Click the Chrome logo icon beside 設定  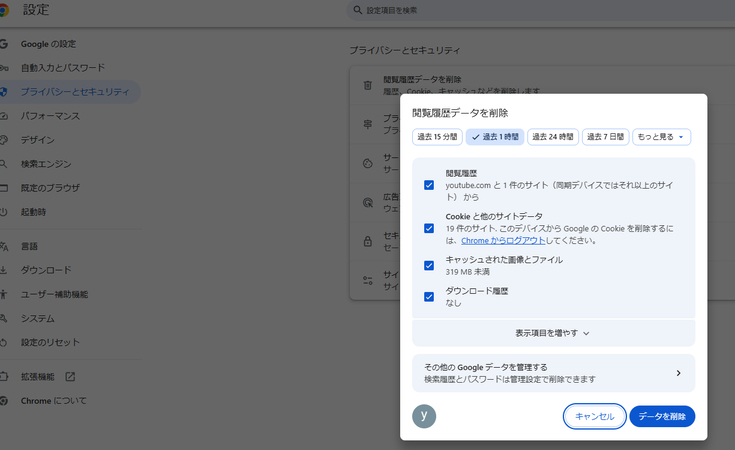3,10
